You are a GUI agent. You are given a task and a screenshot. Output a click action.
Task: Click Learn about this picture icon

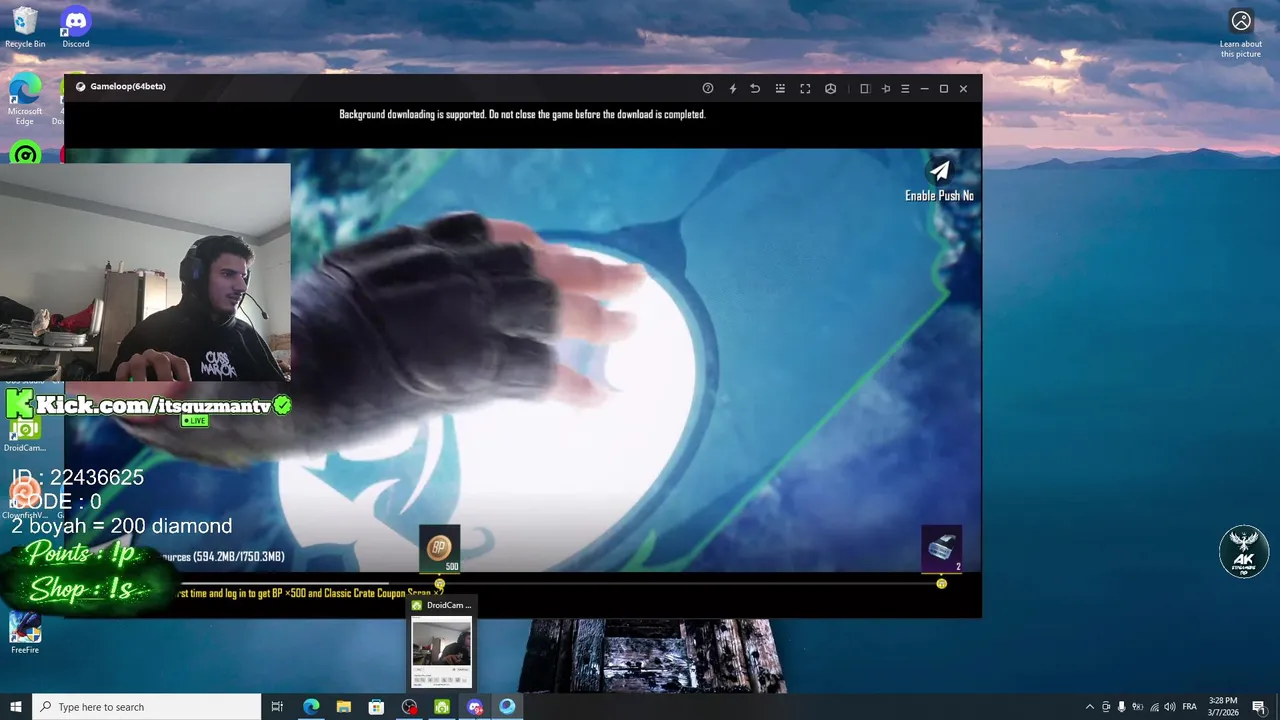point(1241,33)
